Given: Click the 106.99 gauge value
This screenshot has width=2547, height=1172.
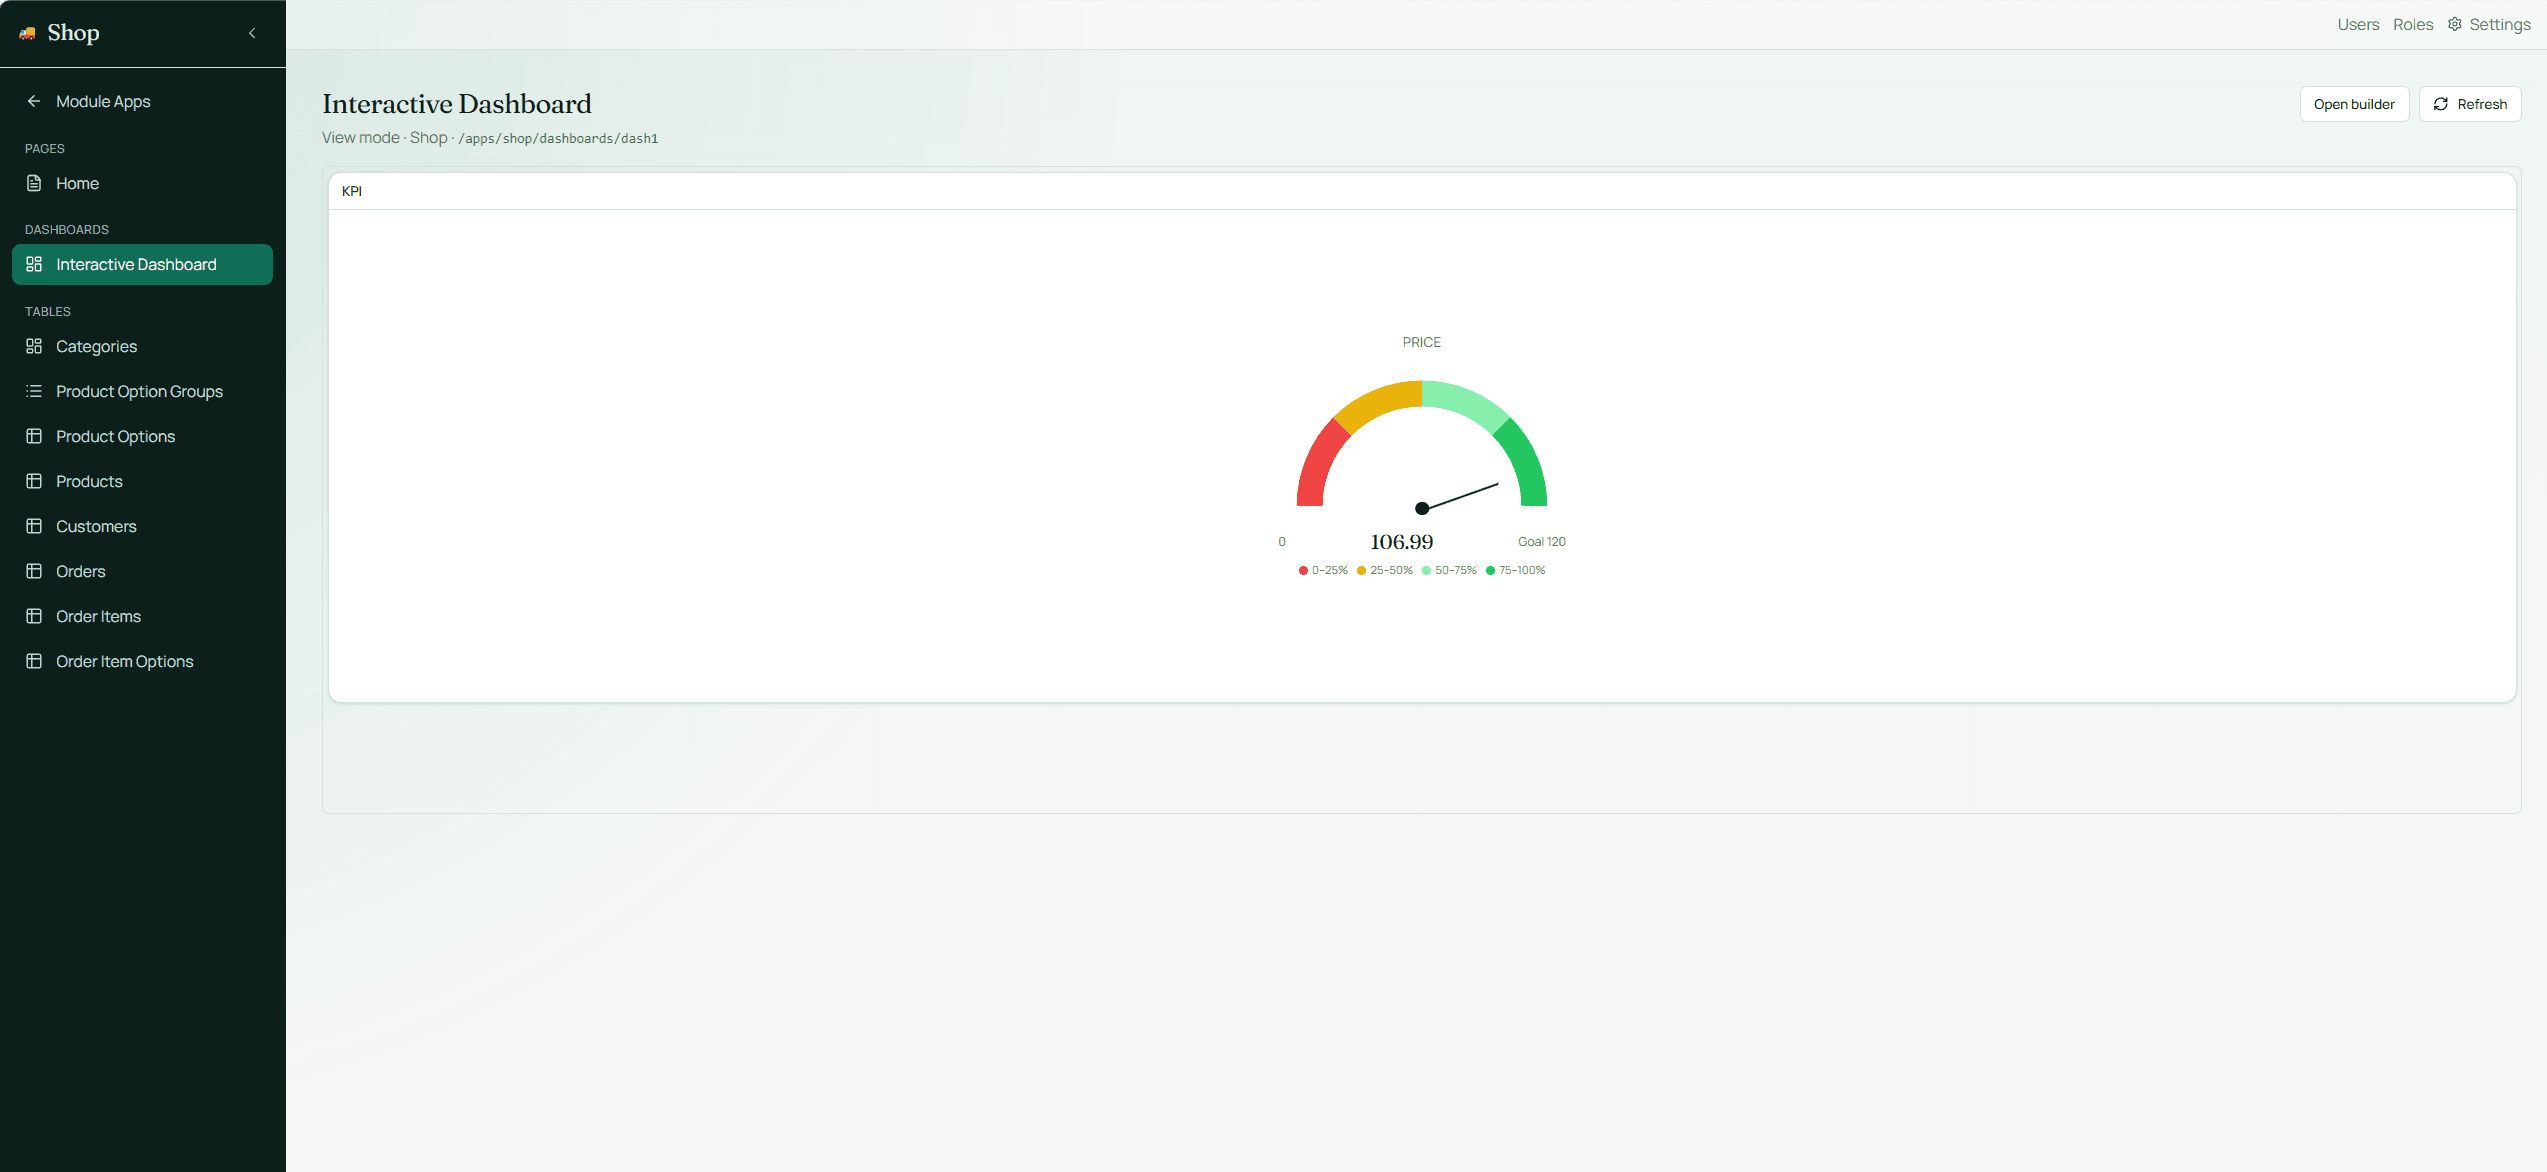Looking at the screenshot, I should click(1402, 542).
